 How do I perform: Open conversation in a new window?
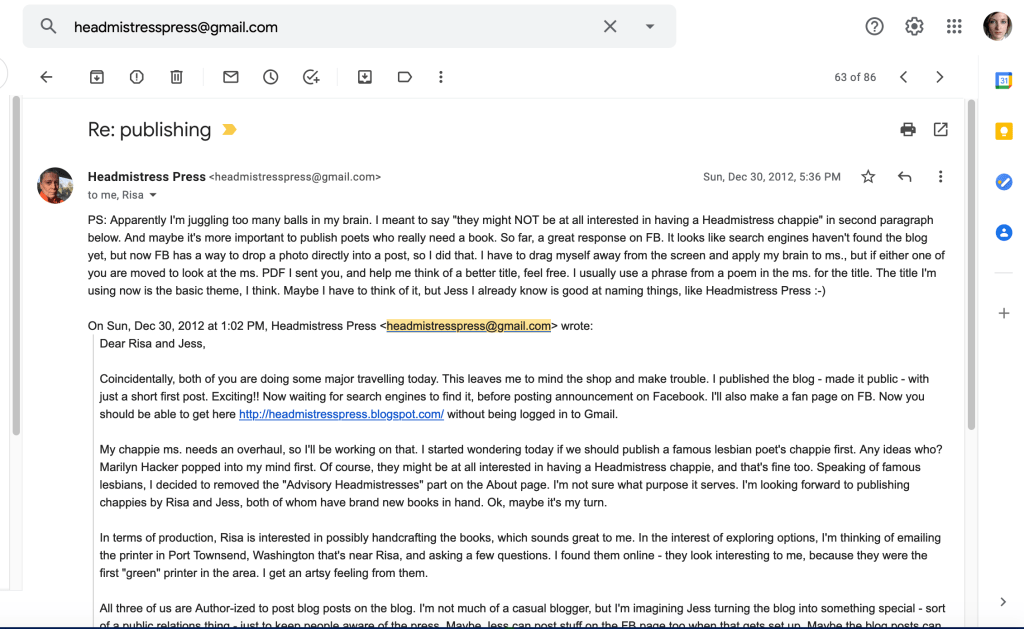click(x=941, y=129)
